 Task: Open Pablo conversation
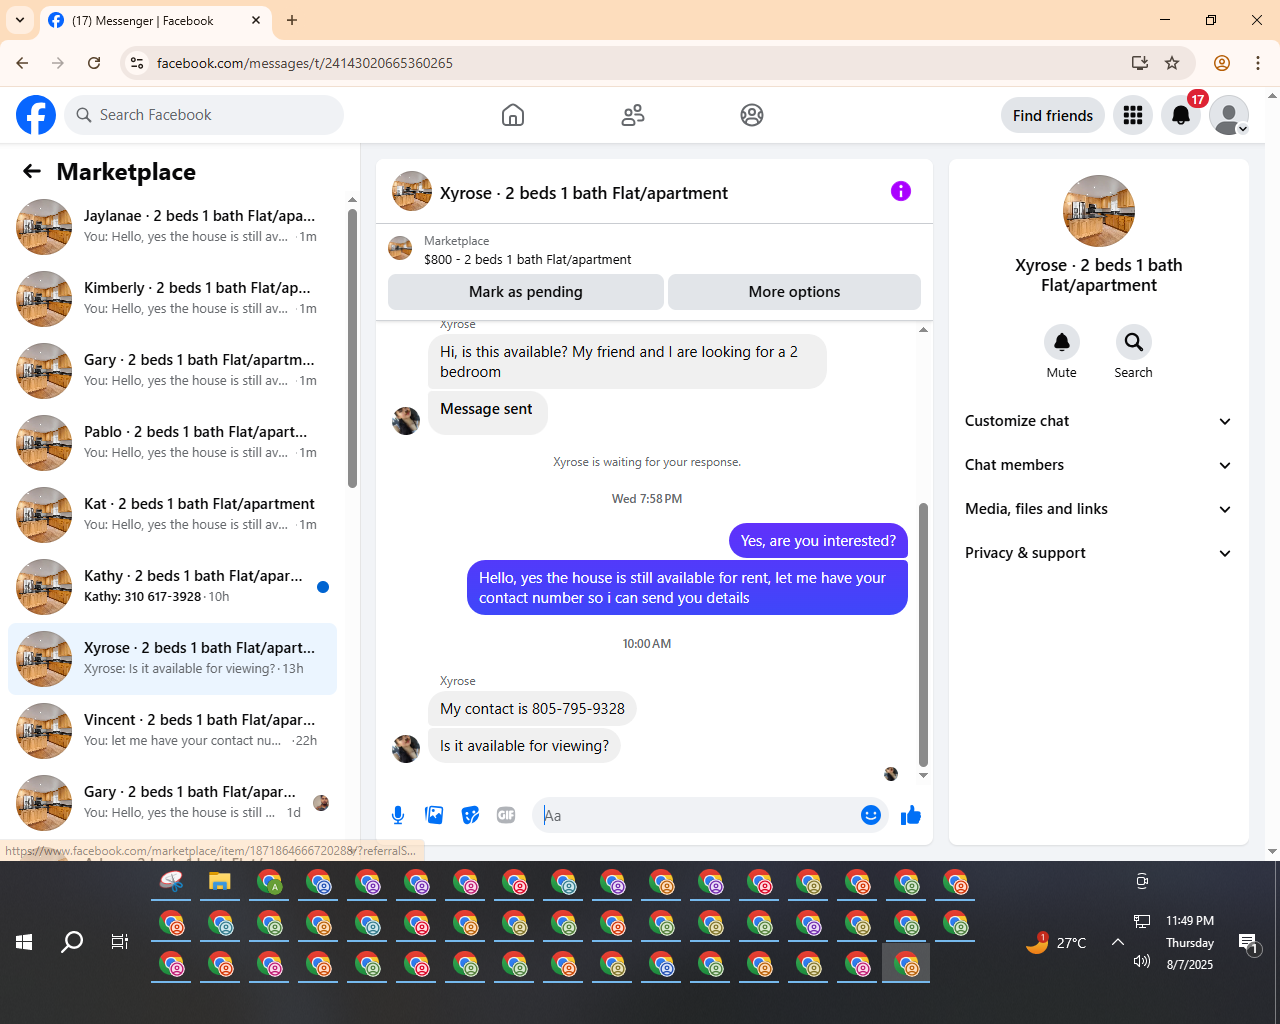click(x=172, y=443)
